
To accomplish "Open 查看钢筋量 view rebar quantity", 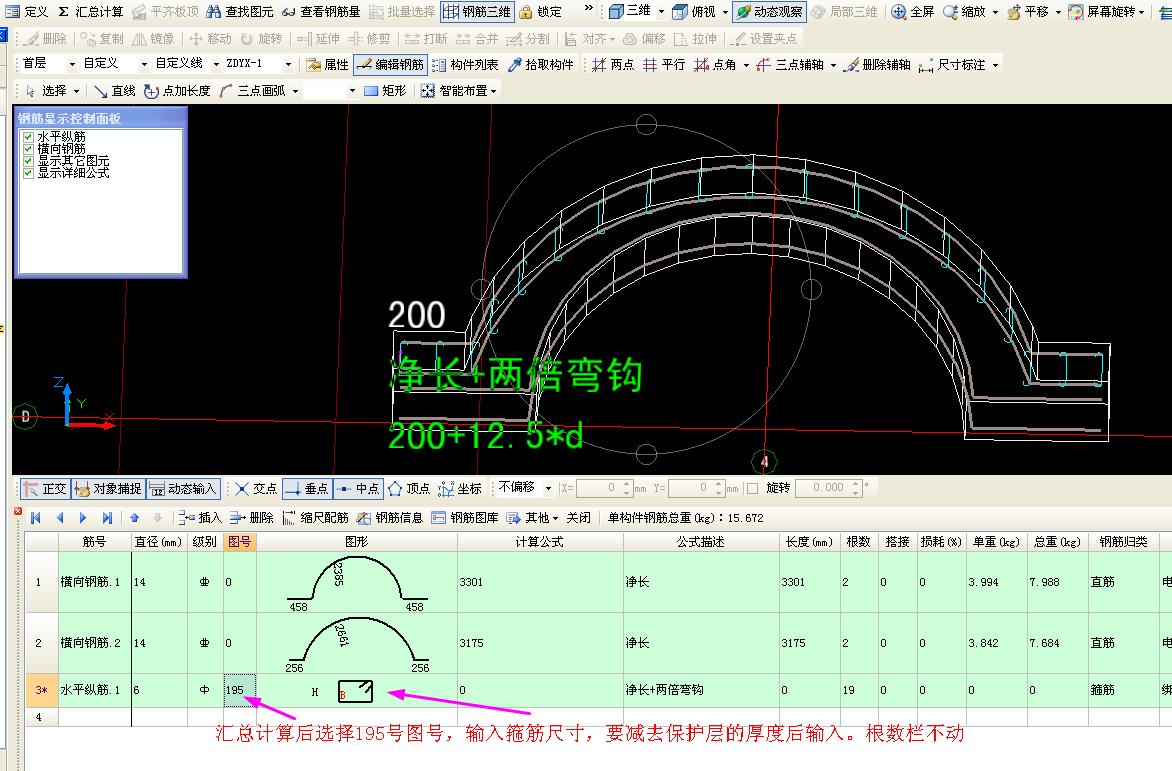I will tap(321, 11).
